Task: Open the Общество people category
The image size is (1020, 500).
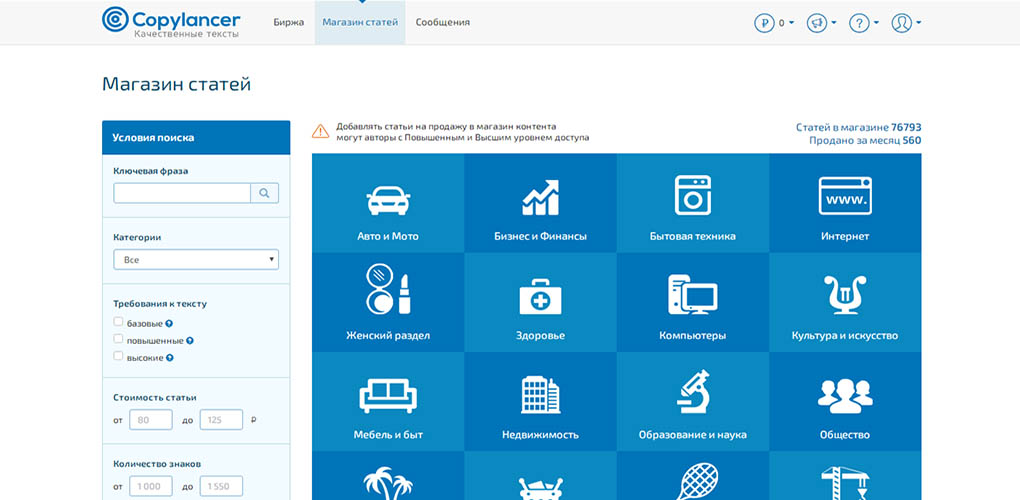Action: [845, 401]
